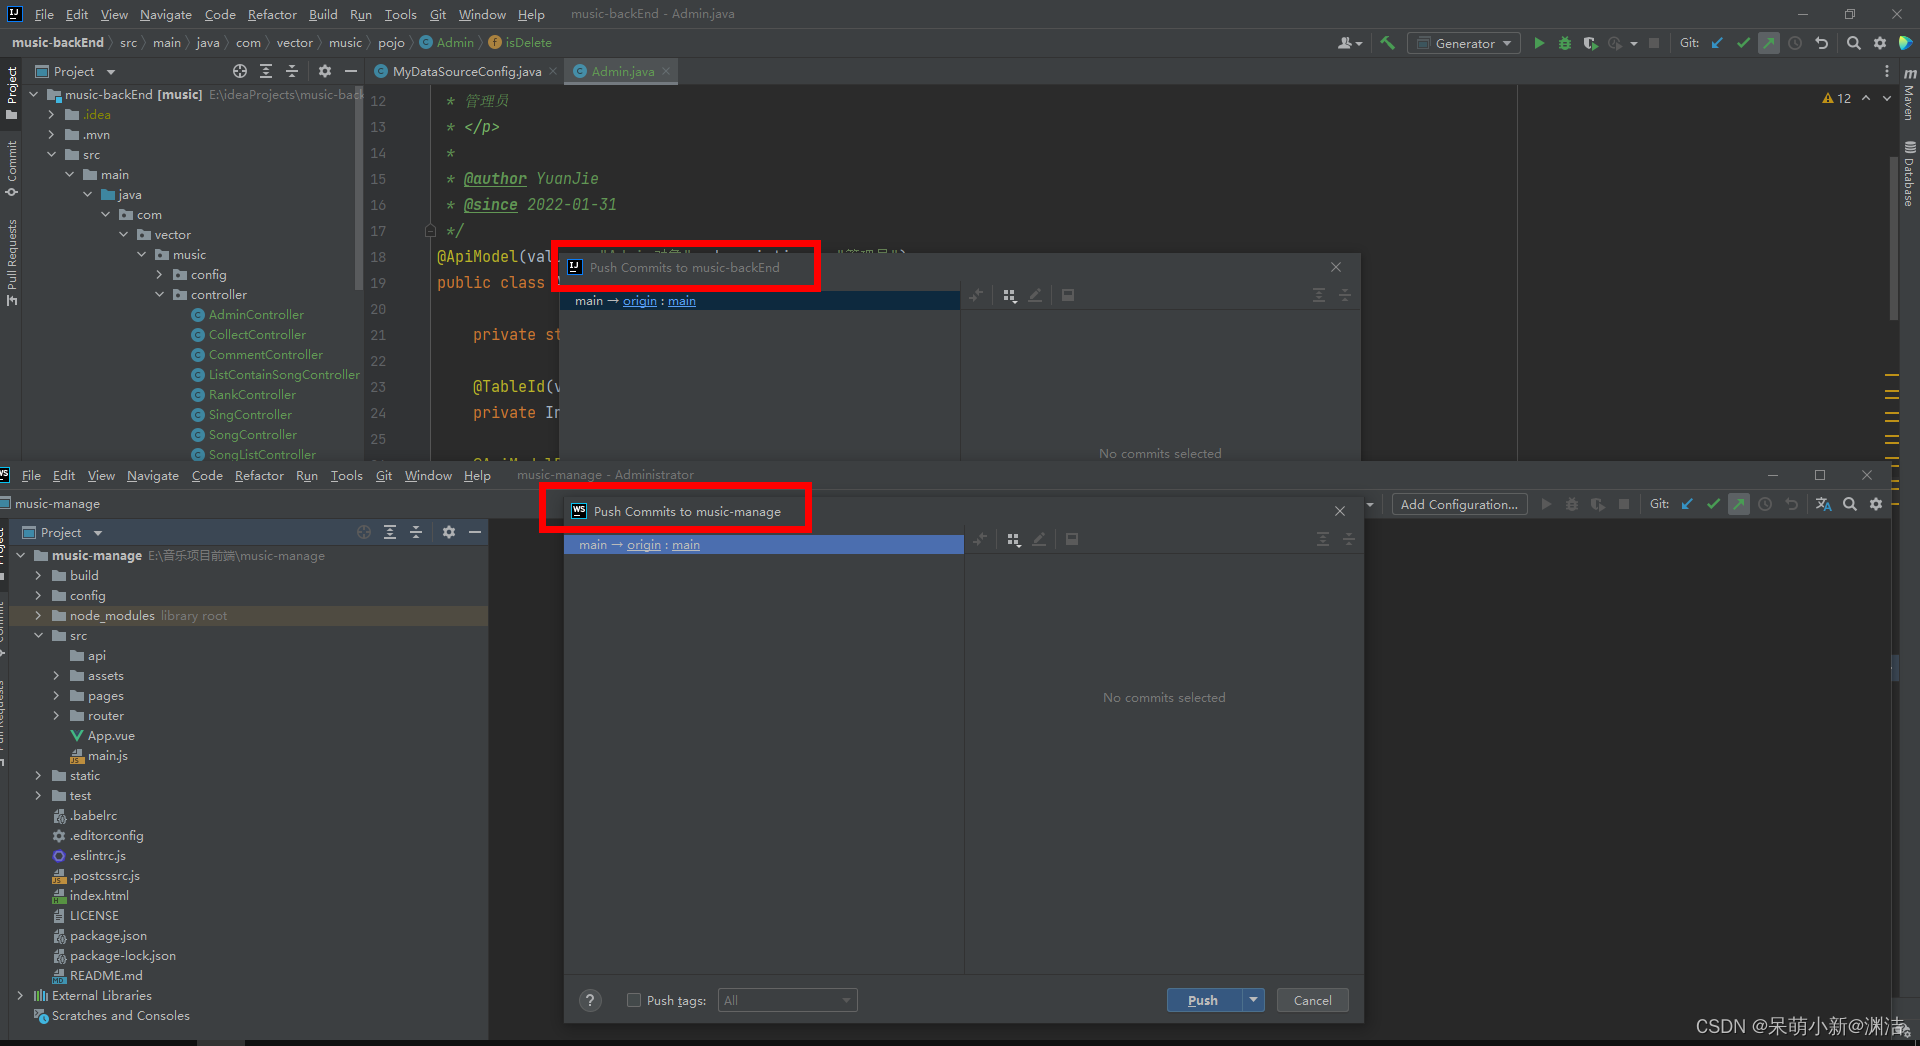Open Push tags combo box
Viewport: 1920px width, 1046px height.
tap(787, 1000)
